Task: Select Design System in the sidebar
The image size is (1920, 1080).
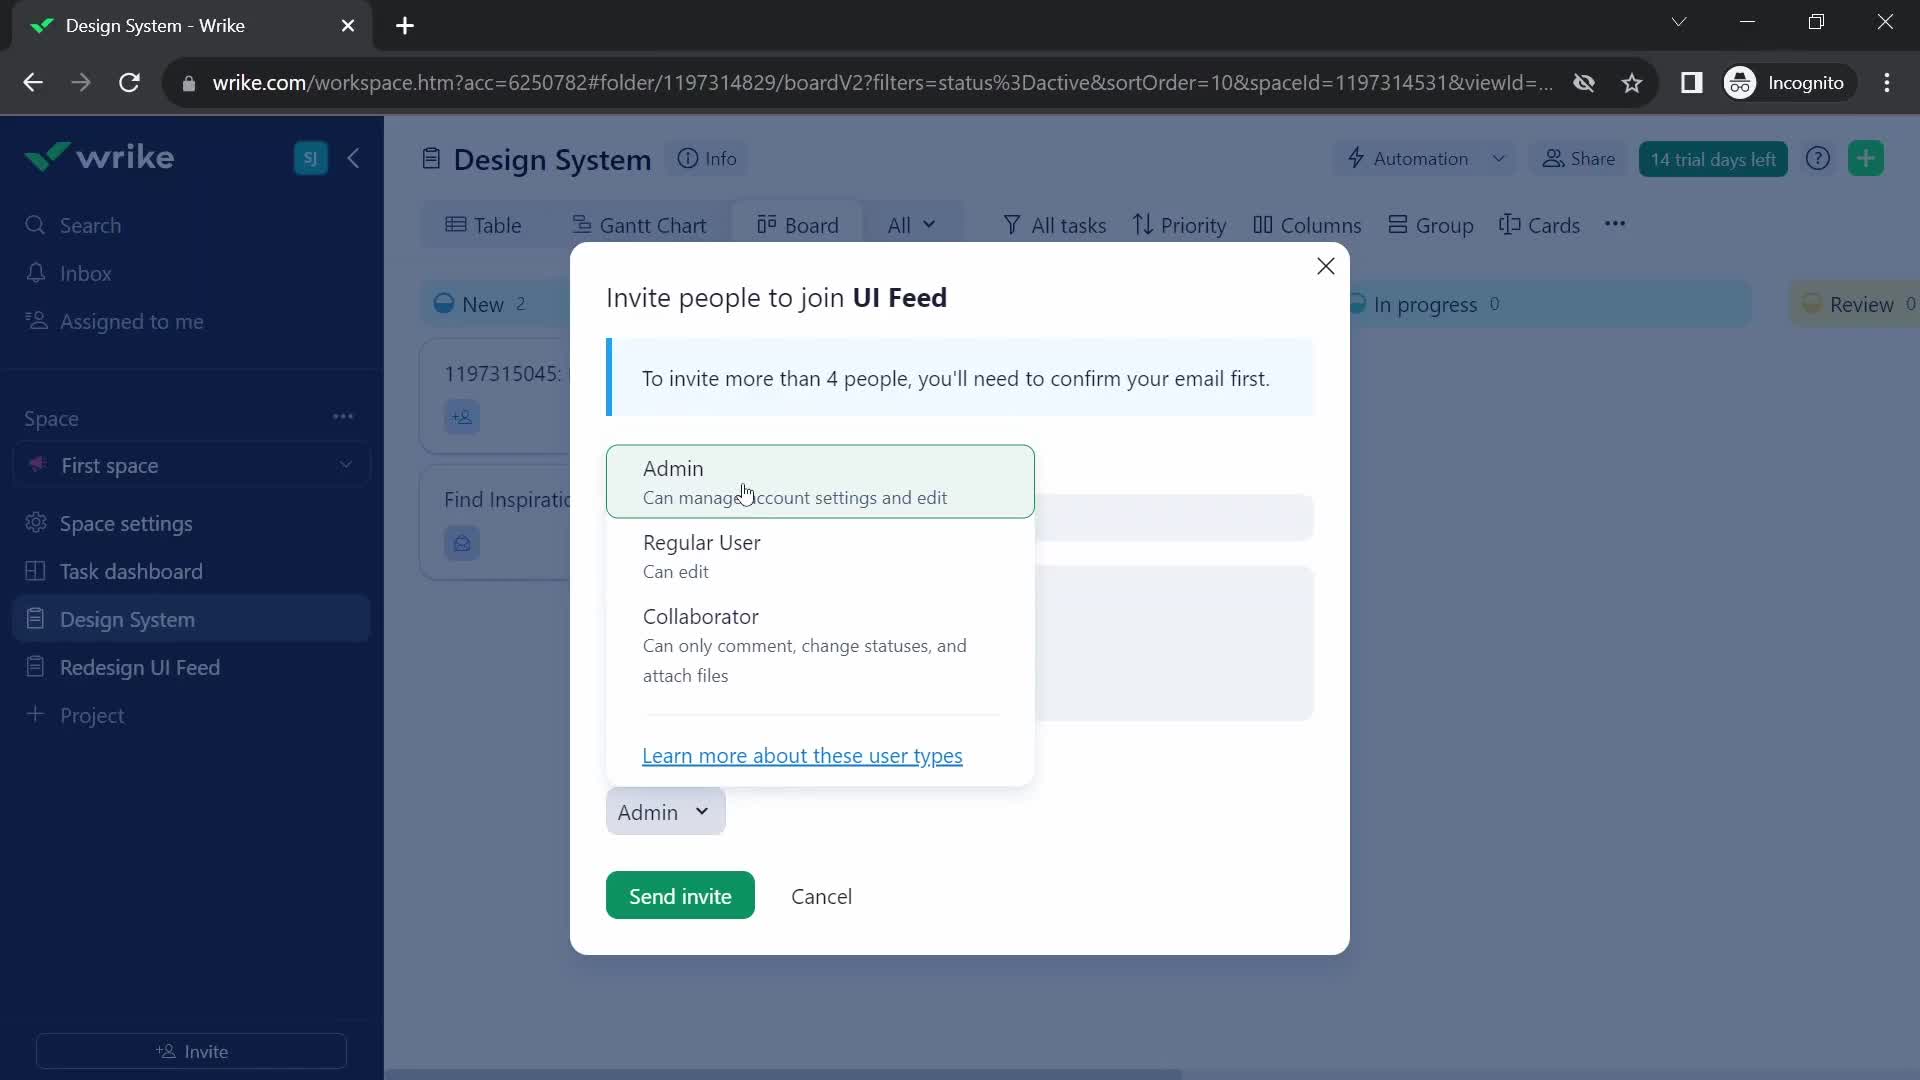Action: (191, 620)
